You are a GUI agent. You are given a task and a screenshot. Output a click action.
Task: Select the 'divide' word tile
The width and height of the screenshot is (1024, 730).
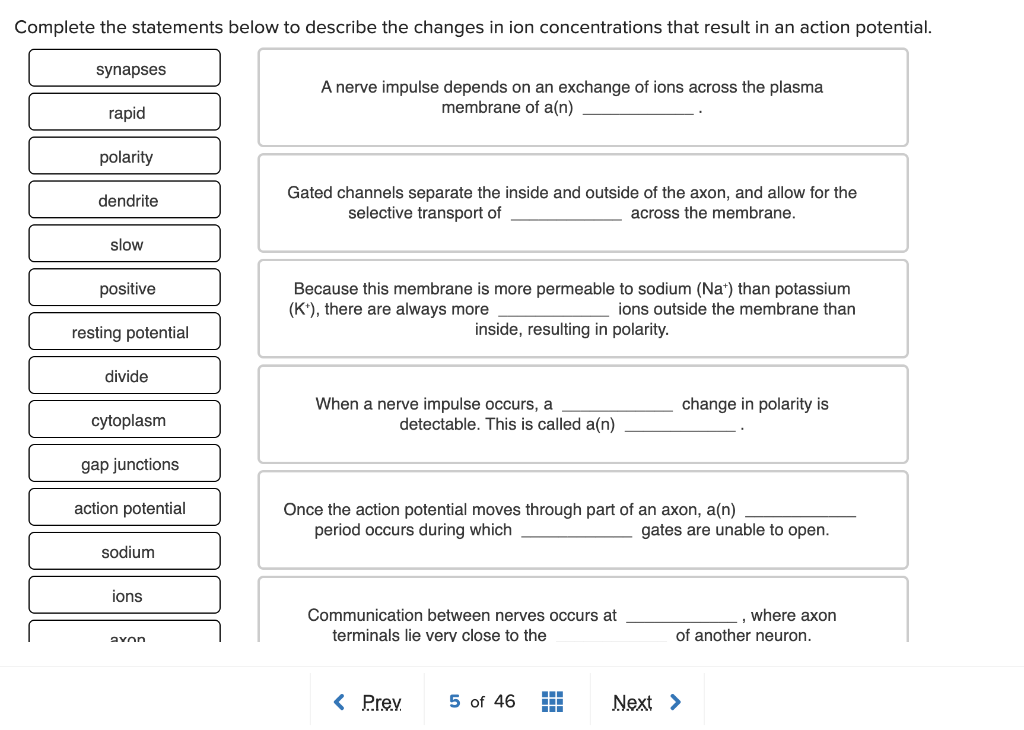124,375
